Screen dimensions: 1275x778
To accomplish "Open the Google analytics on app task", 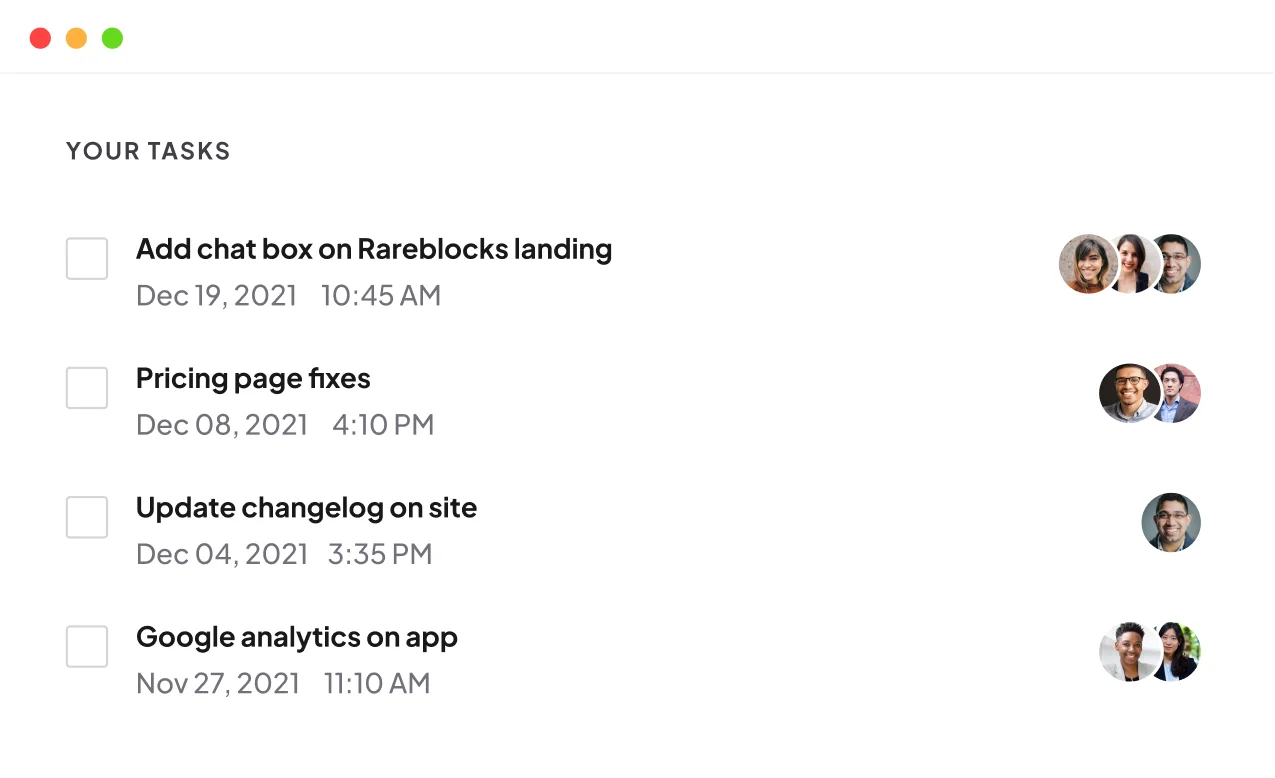I will pyautogui.click(x=297, y=637).
